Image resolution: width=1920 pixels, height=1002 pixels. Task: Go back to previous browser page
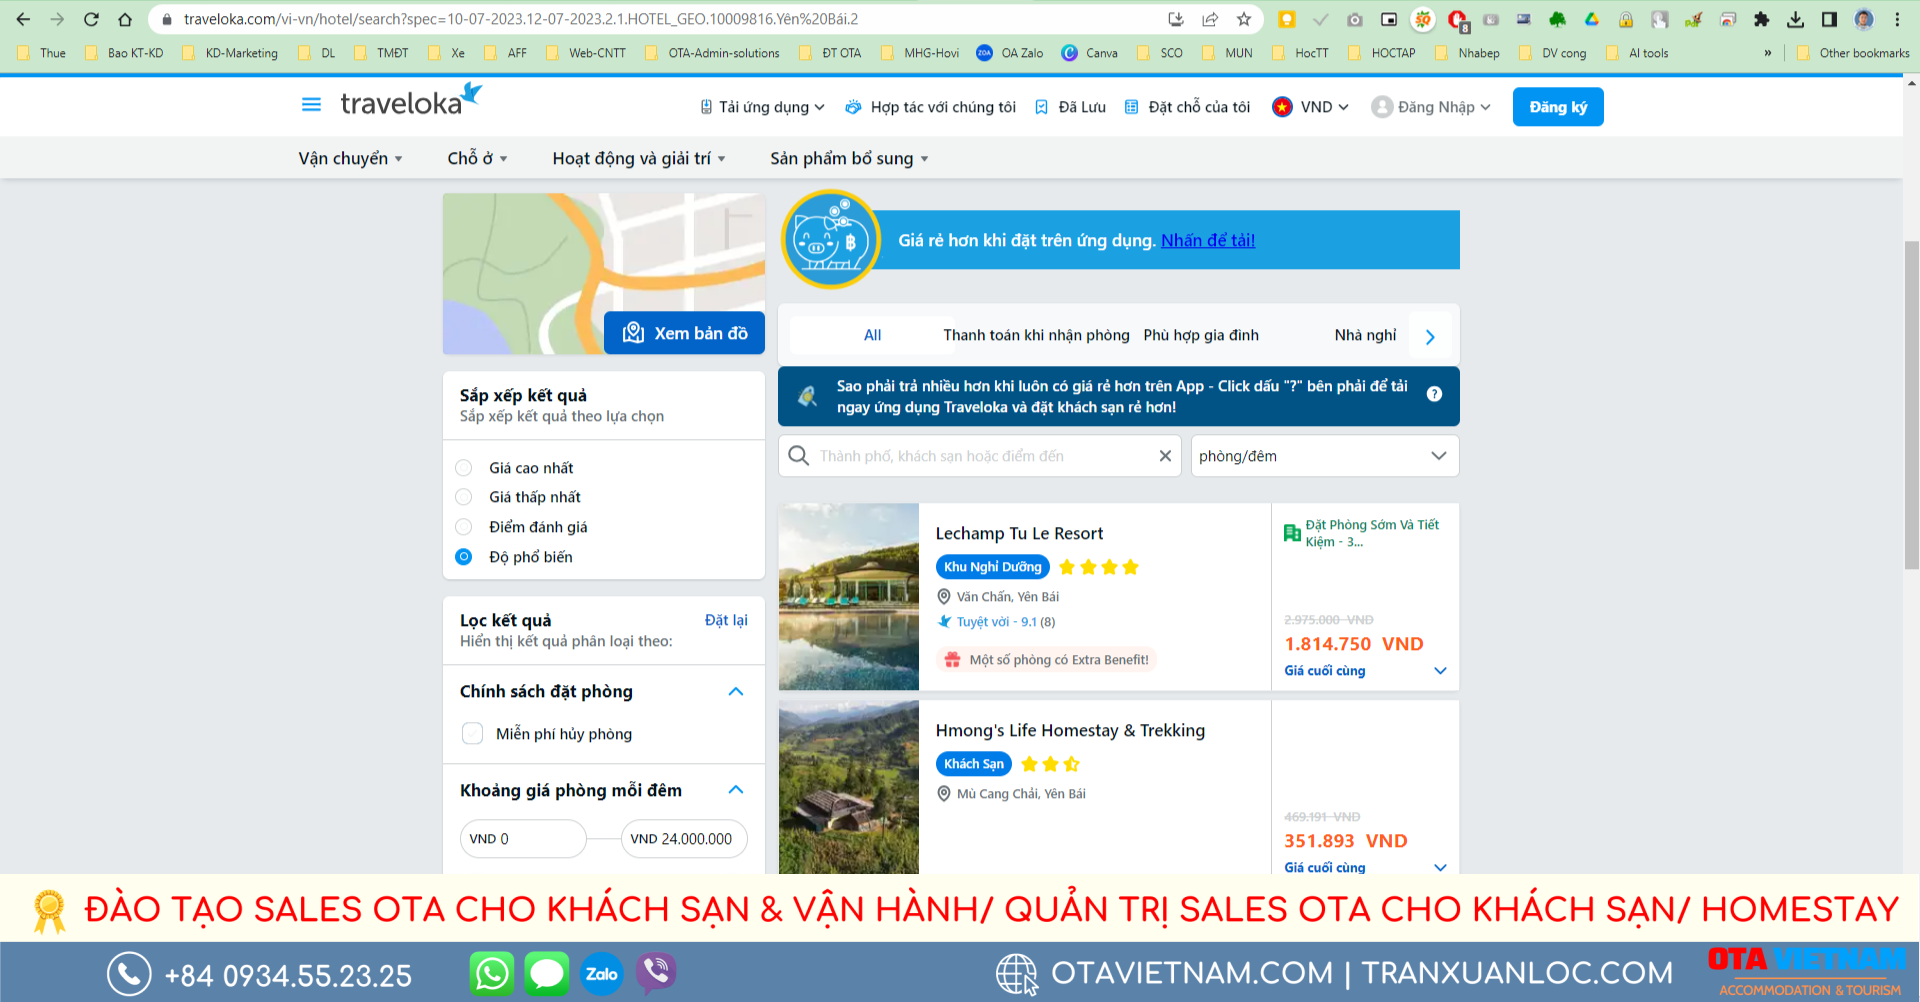coord(23,19)
